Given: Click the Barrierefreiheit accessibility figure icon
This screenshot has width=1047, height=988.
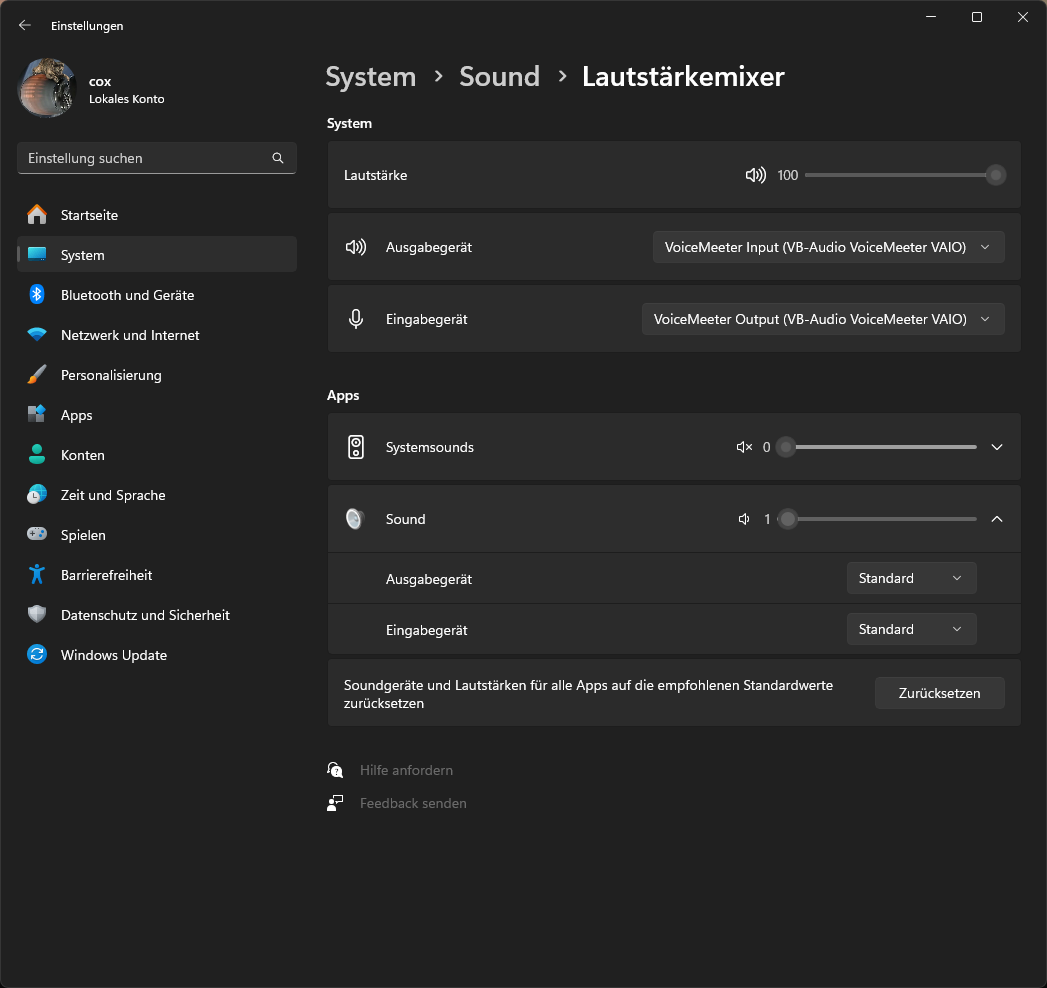Looking at the screenshot, I should click(37, 575).
